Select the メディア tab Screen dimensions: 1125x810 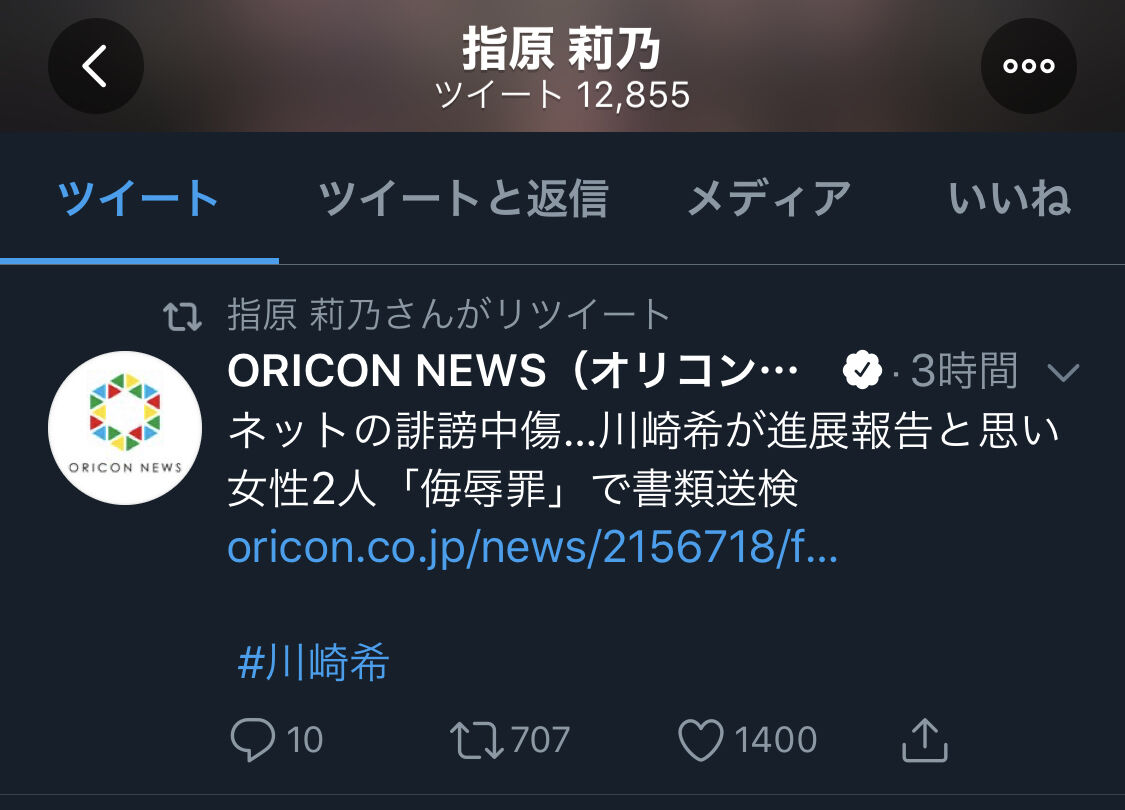(769, 199)
